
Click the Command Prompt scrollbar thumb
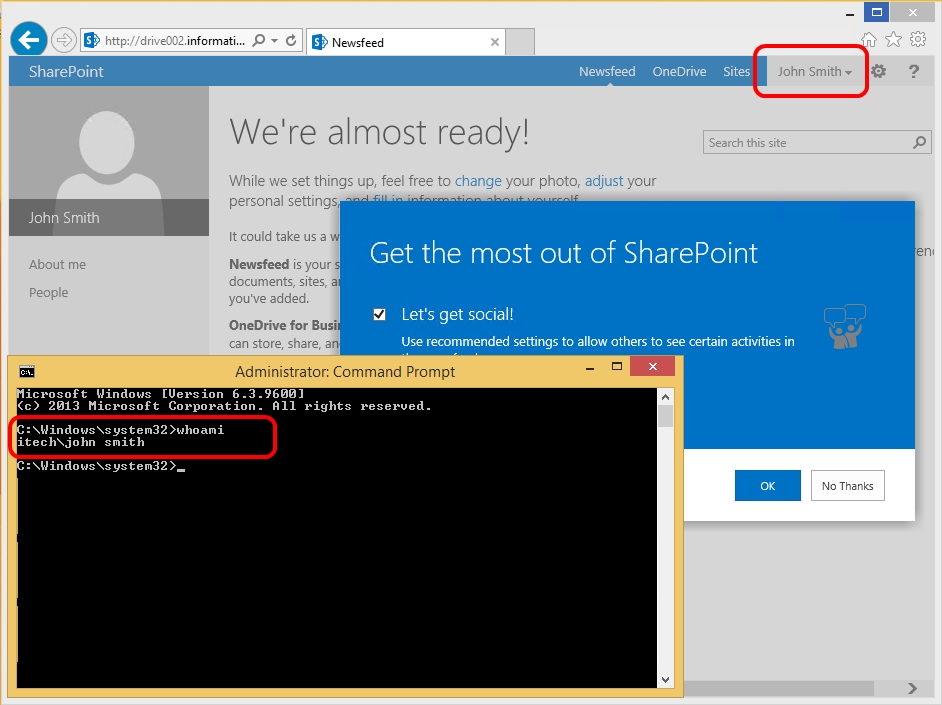(x=665, y=416)
